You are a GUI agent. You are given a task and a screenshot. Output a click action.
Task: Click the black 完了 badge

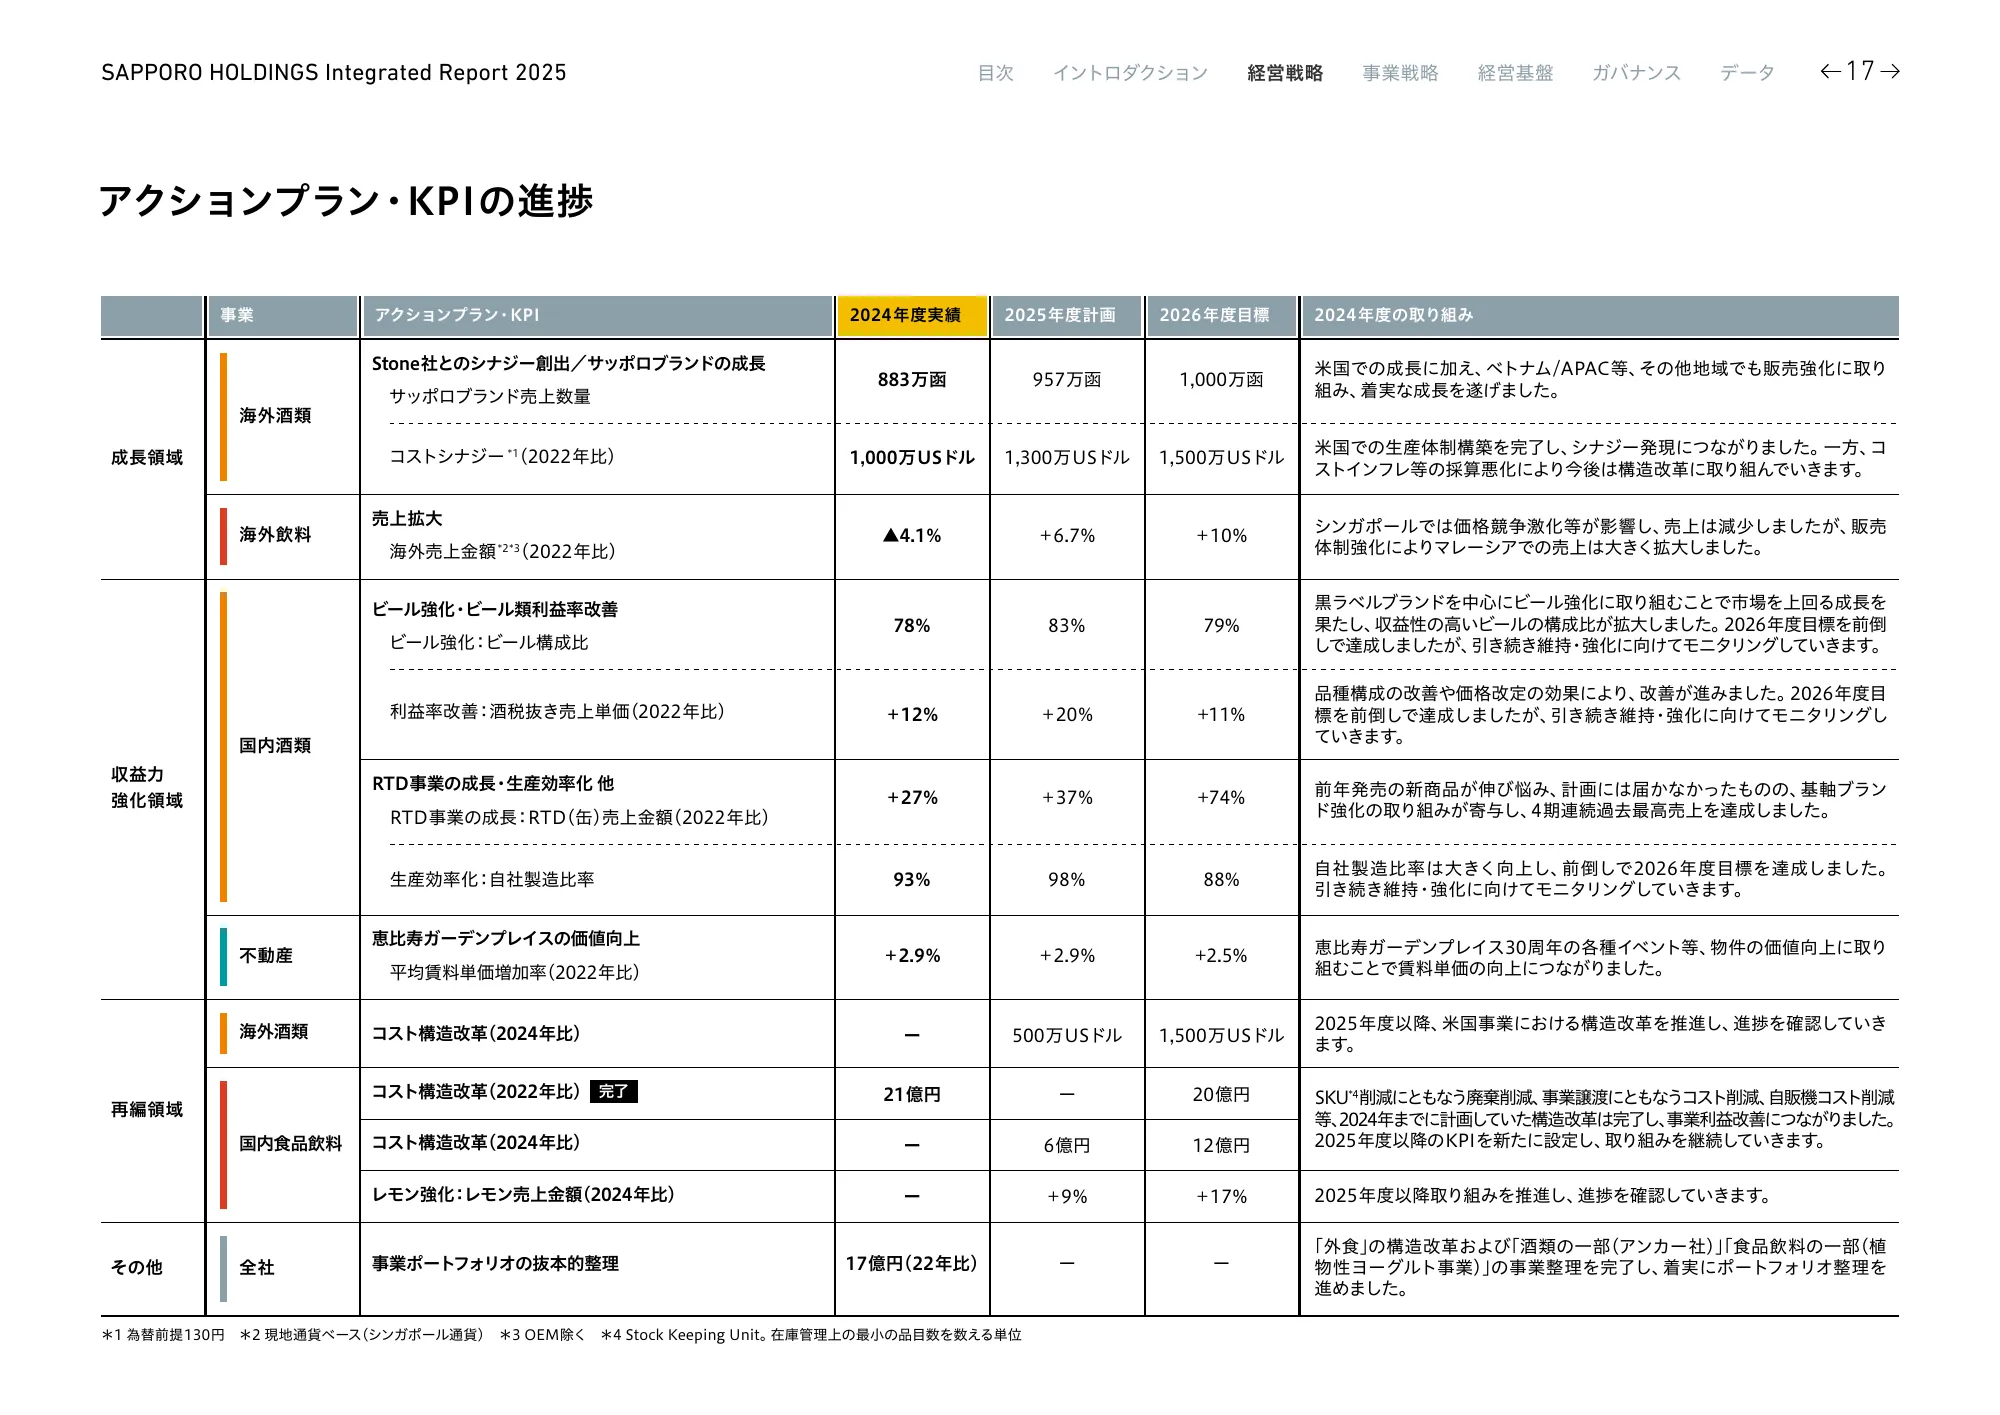614,1091
